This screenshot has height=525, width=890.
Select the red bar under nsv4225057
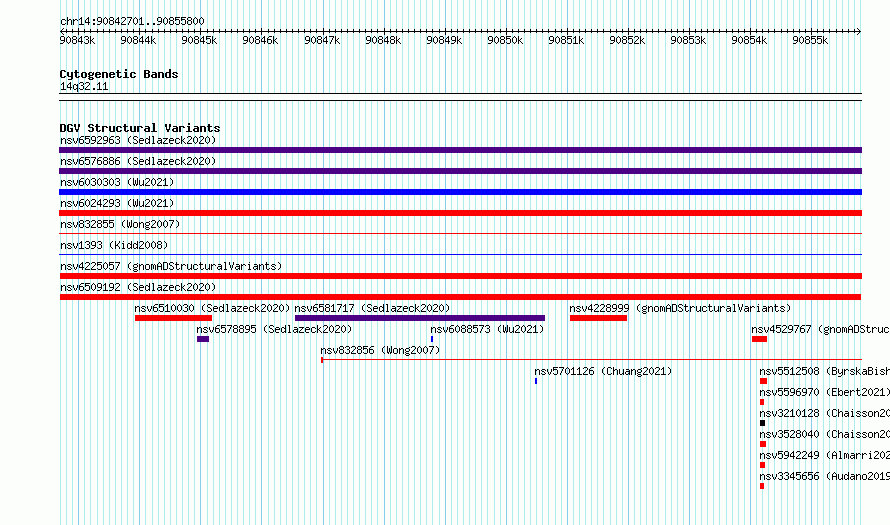[x=460, y=276]
